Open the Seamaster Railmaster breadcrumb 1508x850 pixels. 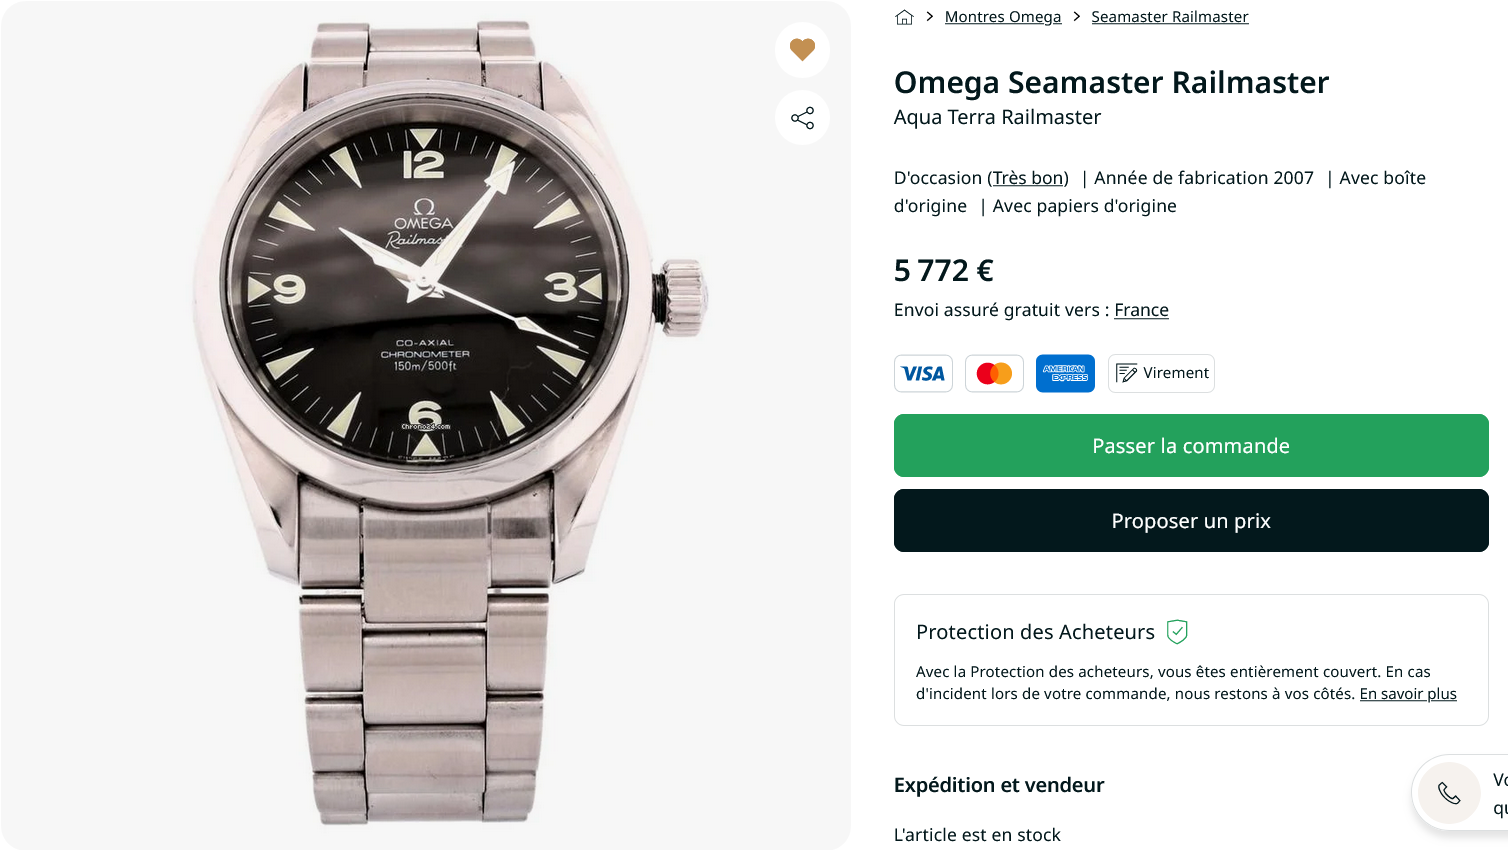tap(1169, 17)
